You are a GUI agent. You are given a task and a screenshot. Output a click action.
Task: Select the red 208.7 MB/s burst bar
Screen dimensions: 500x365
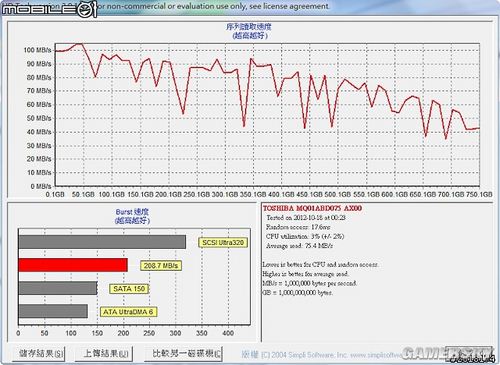pos(73,265)
